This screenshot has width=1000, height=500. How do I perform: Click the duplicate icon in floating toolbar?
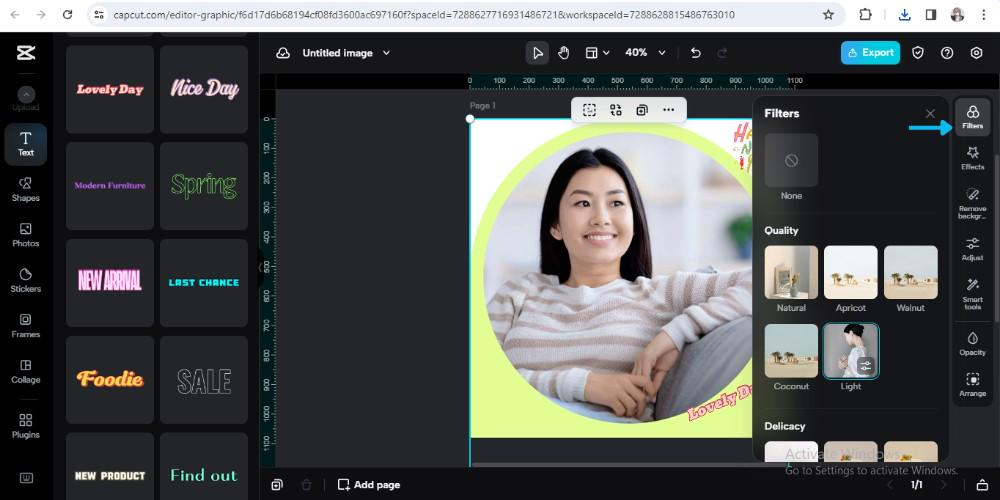tap(642, 110)
